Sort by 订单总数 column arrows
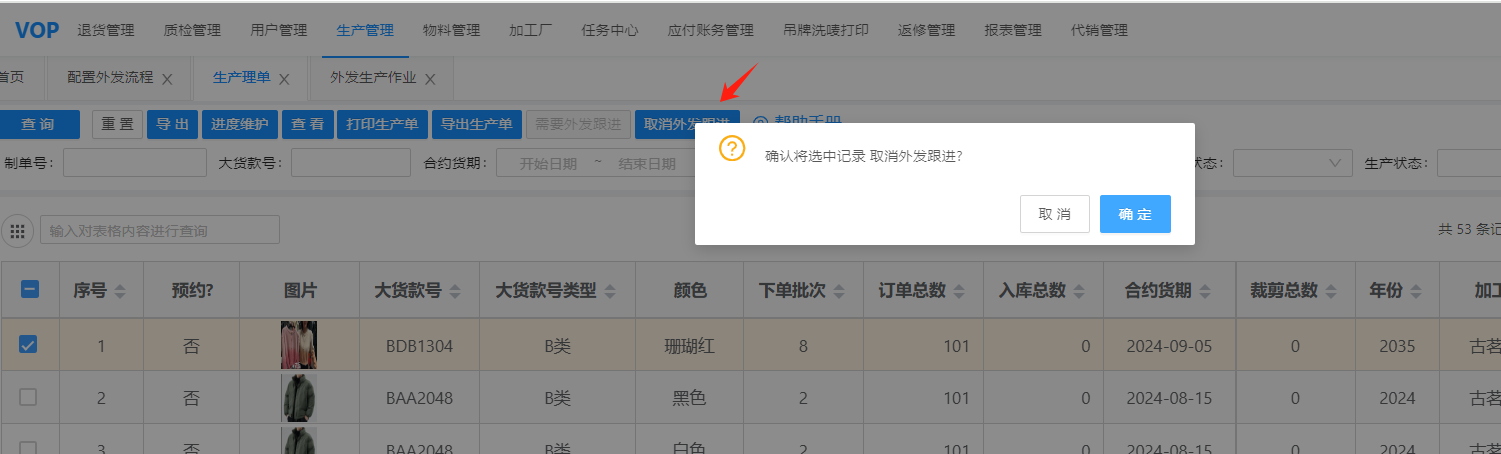 [959, 291]
